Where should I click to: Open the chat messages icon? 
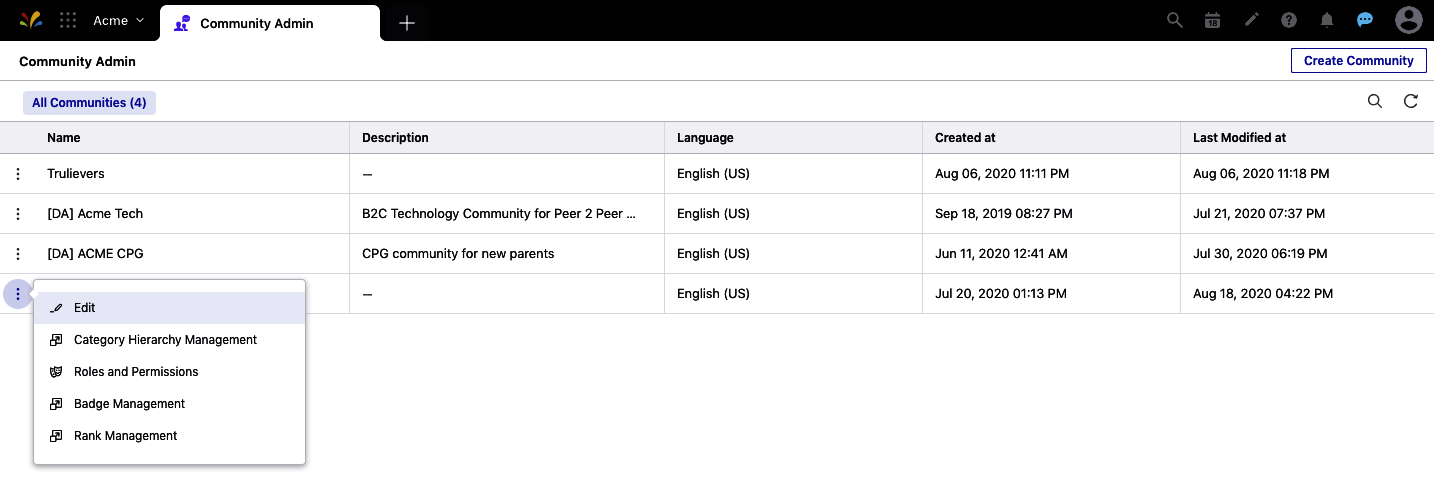[x=1365, y=20]
